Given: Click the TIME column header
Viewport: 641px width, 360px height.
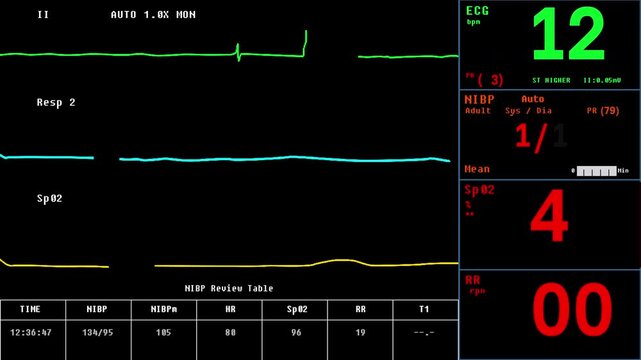Looking at the screenshot, I should click(x=30, y=309).
